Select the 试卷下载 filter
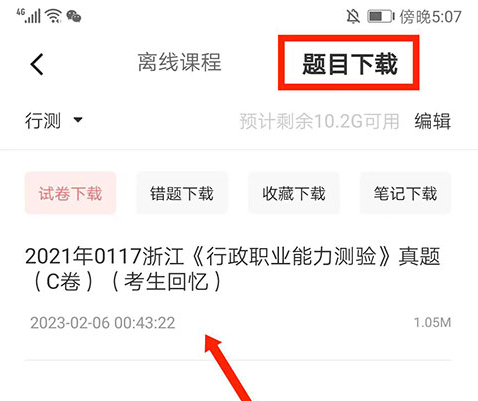The image size is (478, 401). coord(70,193)
